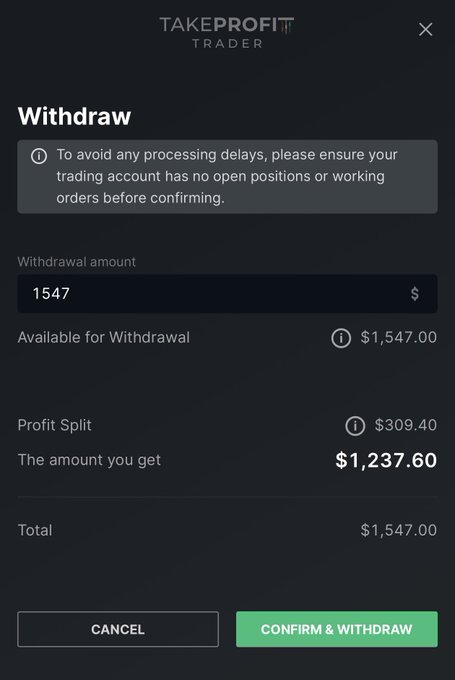This screenshot has width=455, height=680.
Task: Open the info icon beside Profit Split
Action: [x=355, y=426]
